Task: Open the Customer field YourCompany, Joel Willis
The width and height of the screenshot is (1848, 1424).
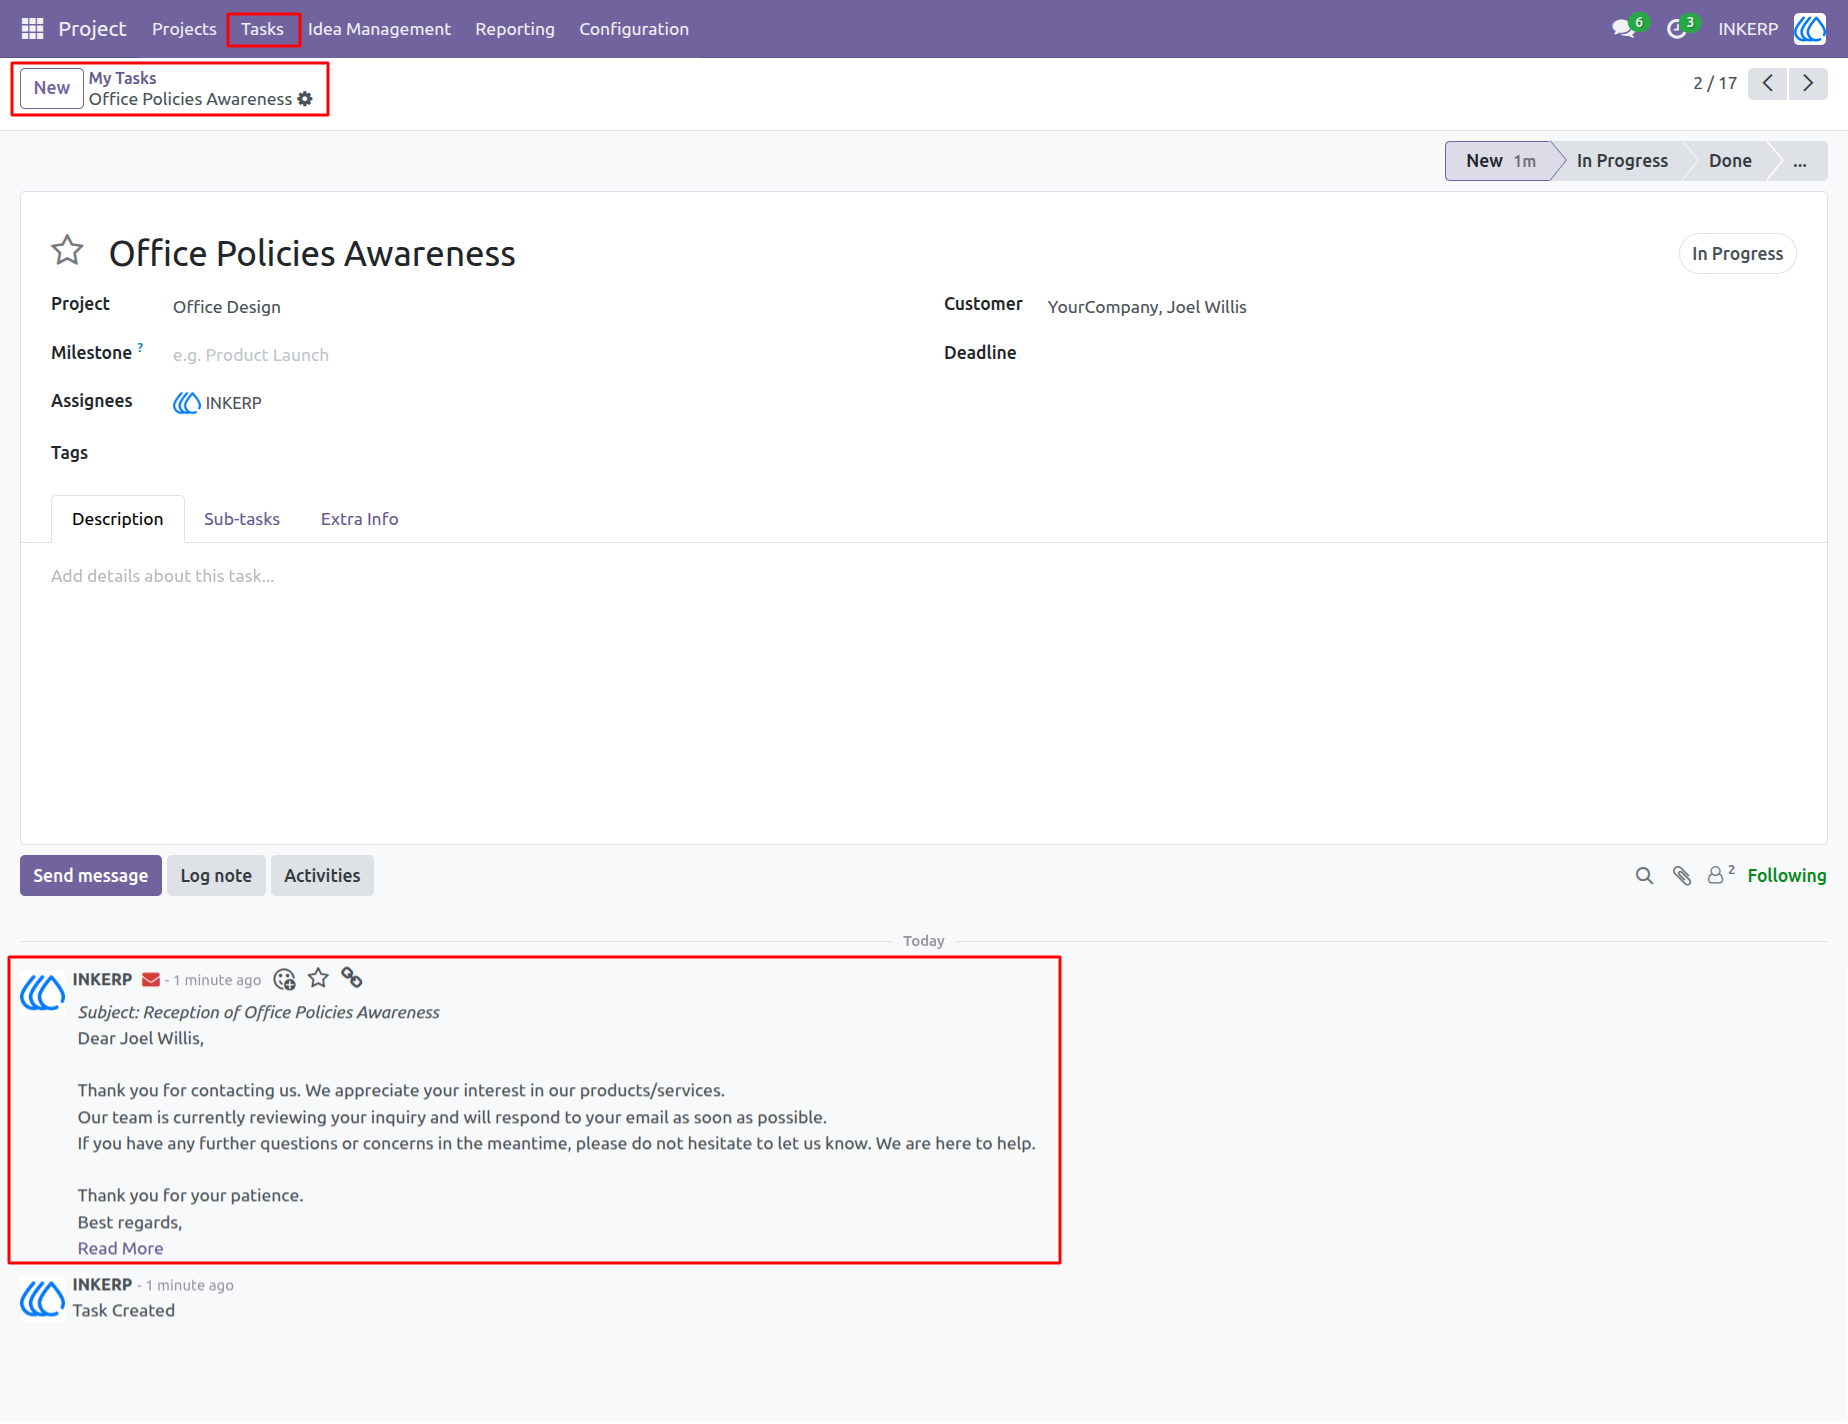Action: pyautogui.click(x=1147, y=307)
